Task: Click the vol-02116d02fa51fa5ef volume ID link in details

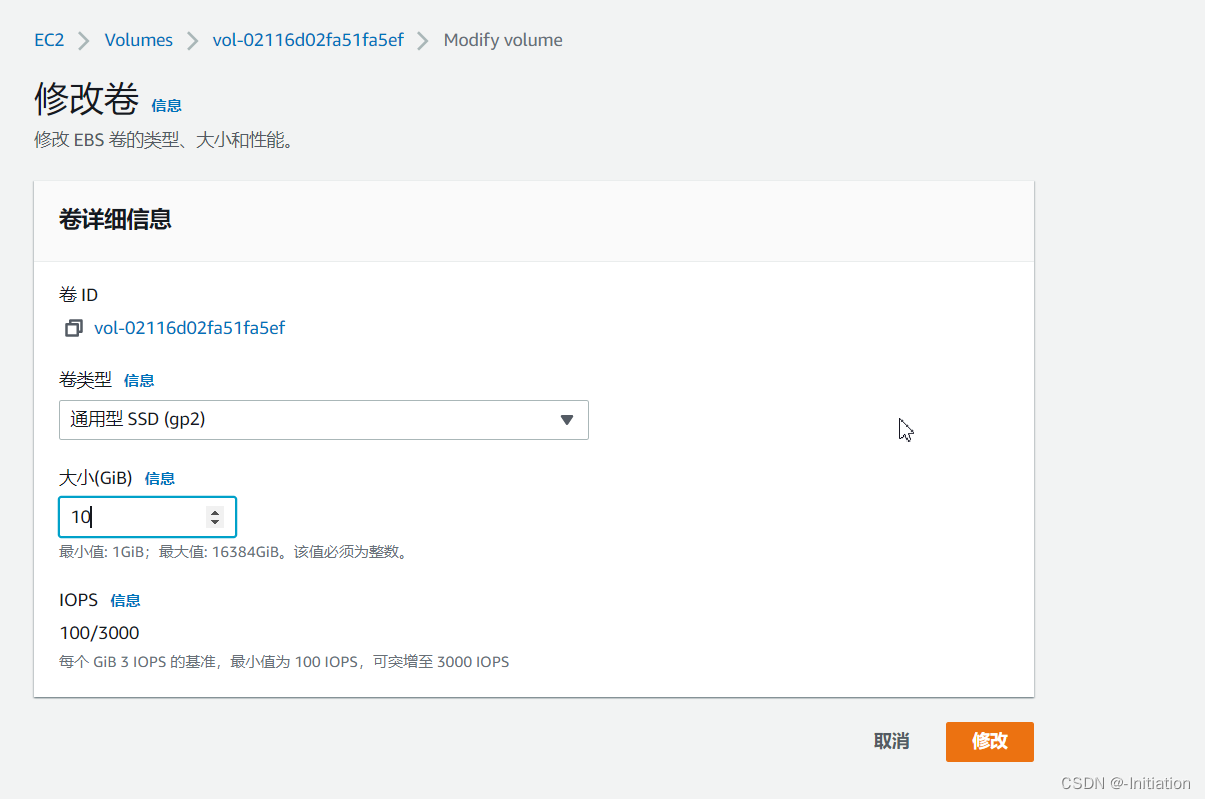Action: 190,328
